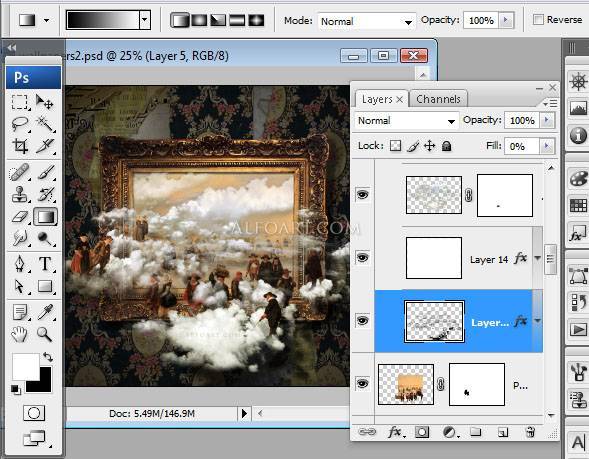Toggle lock transparent pixels
This screenshot has width=589, height=459.
pos(395,146)
